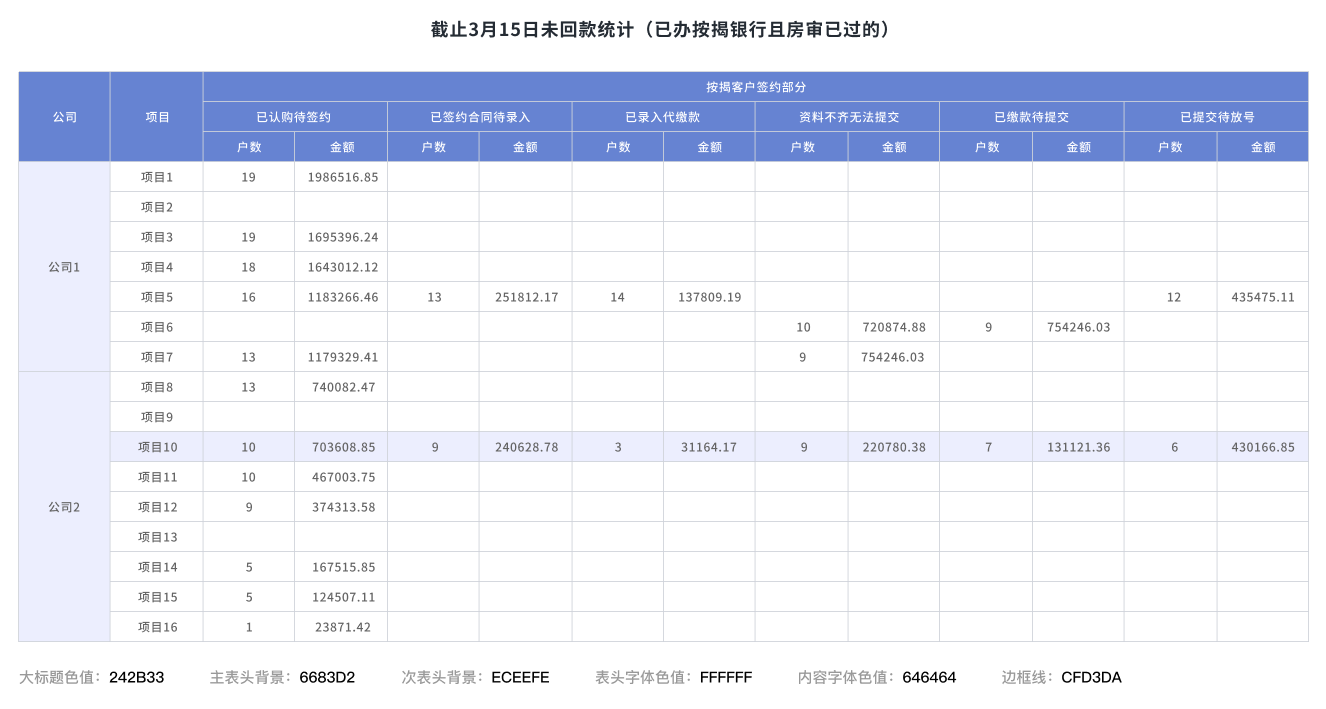Select 754246.03 in the 项目7 row
This screenshot has width=1326, height=709.
tap(894, 357)
